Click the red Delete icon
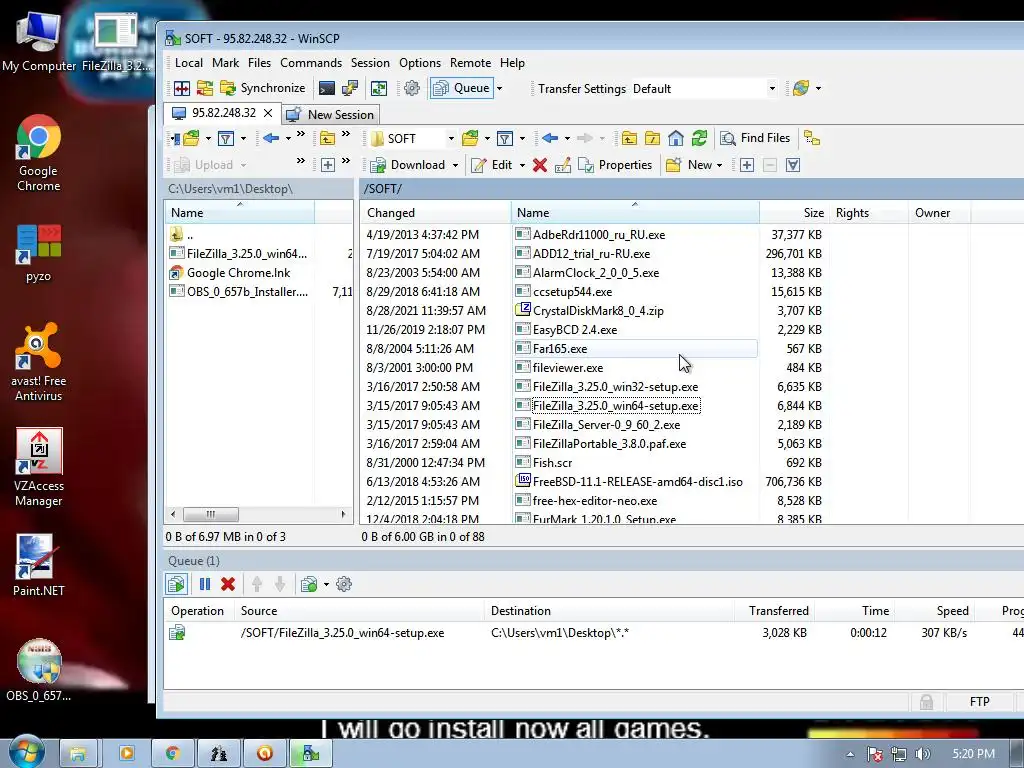This screenshot has height=768, width=1024. point(539,165)
